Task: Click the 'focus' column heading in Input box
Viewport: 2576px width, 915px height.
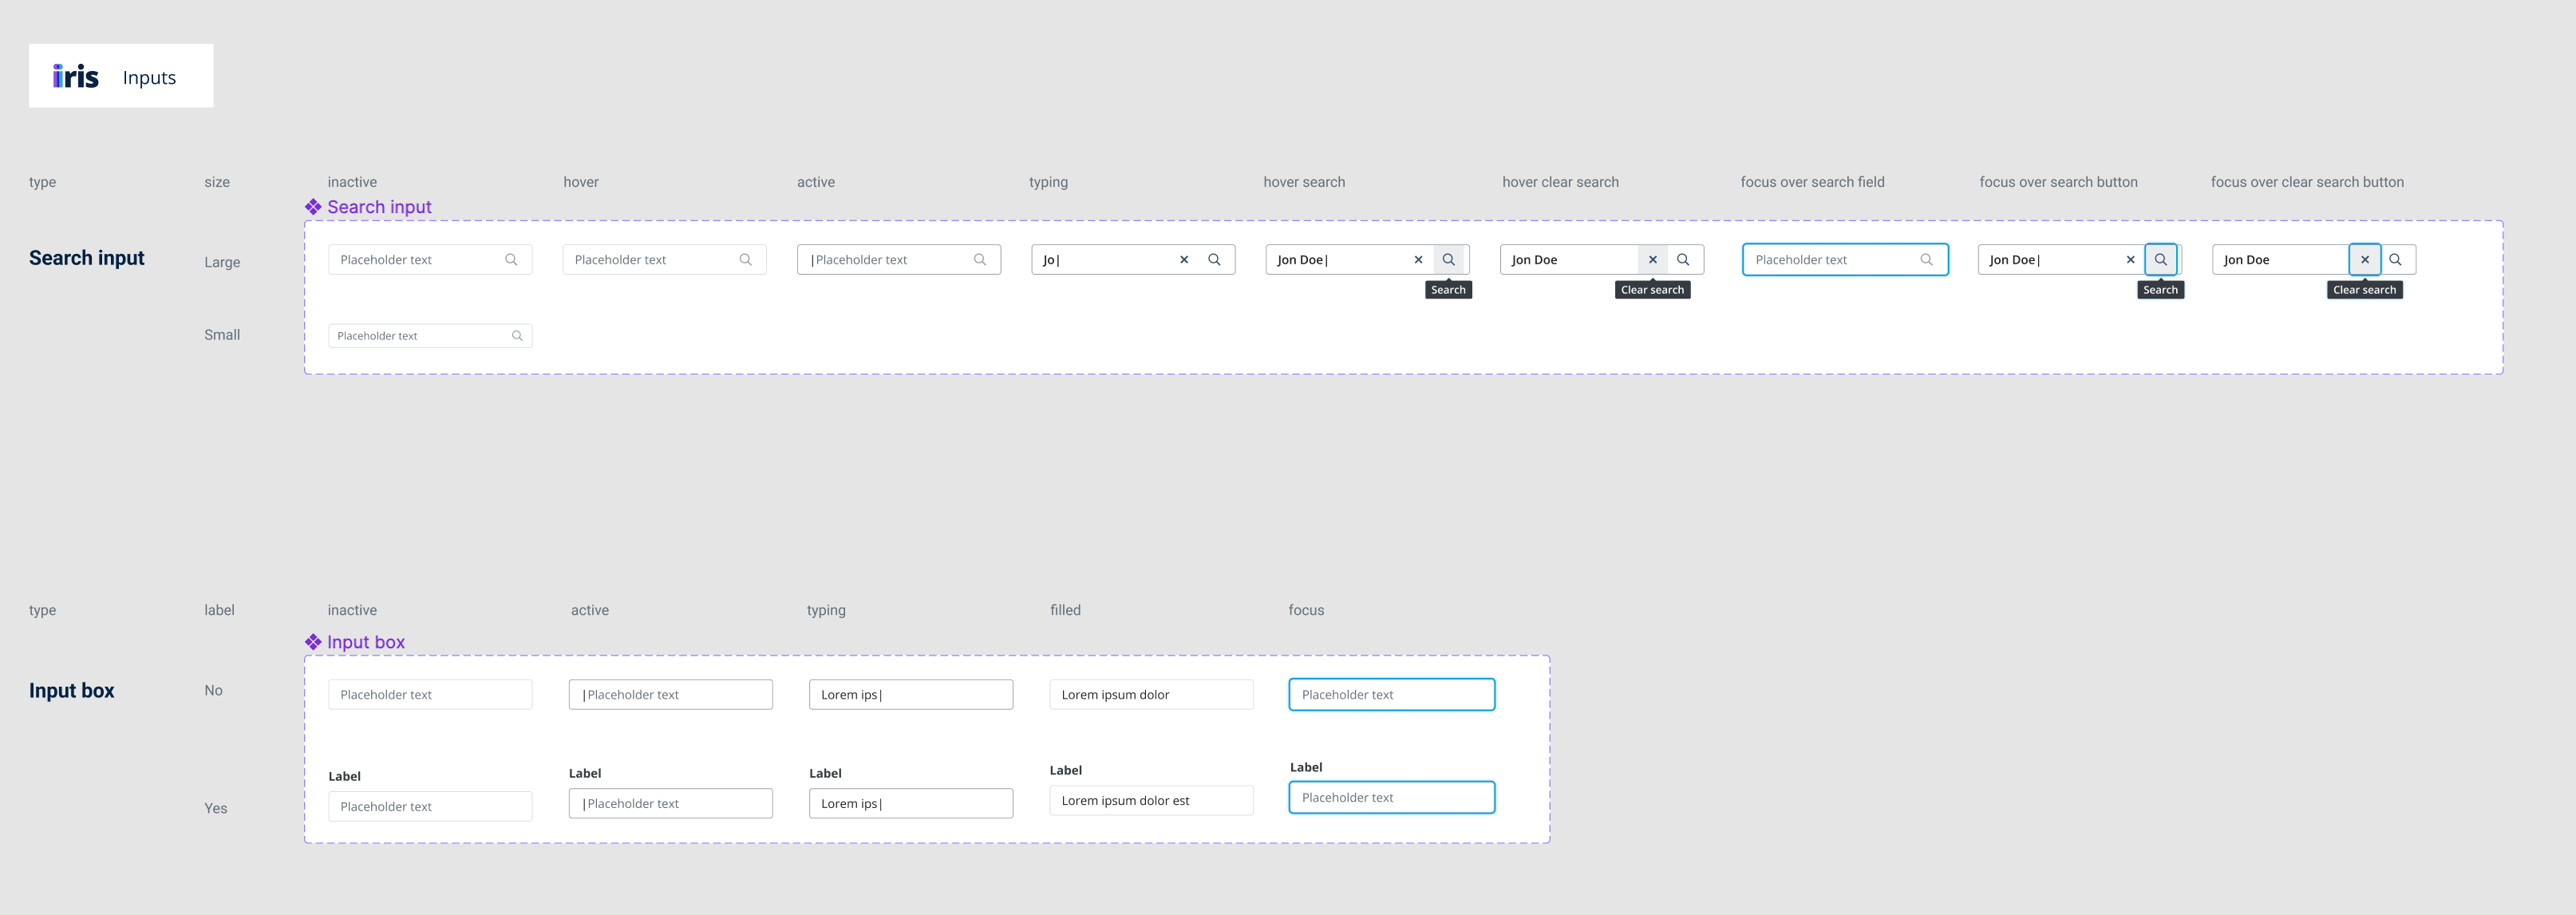Action: coord(1306,610)
